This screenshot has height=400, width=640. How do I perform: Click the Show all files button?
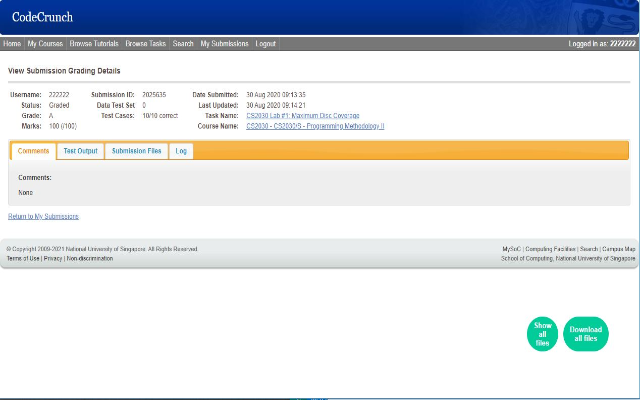[x=542, y=334]
